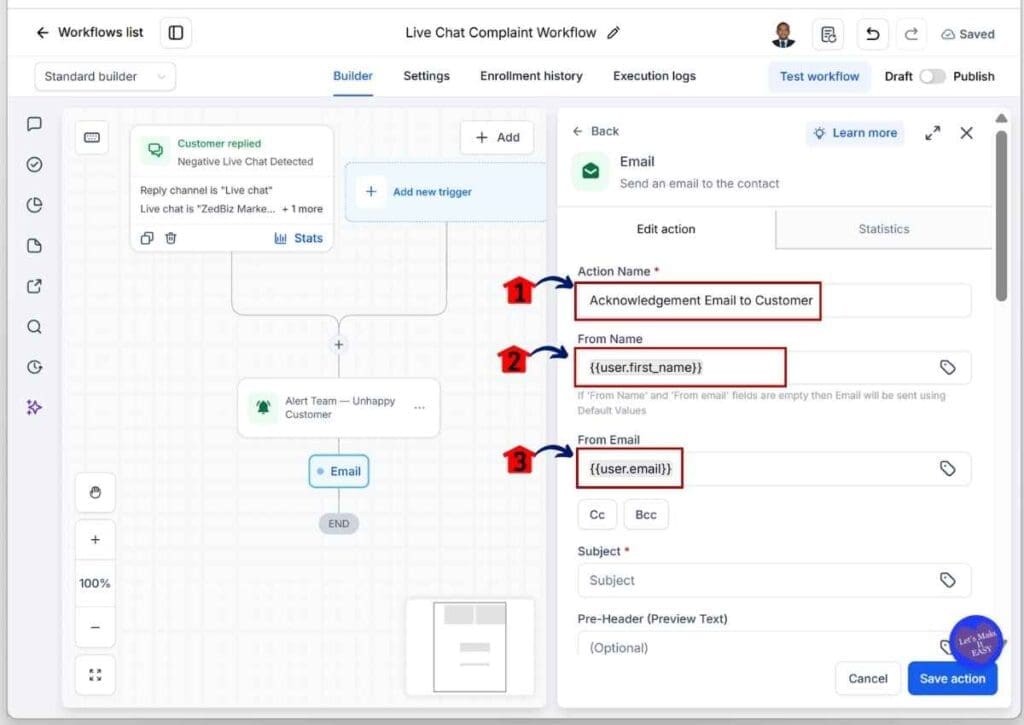Fit workflow to screen
Screen dimensions: 1024x725
(x=95, y=675)
